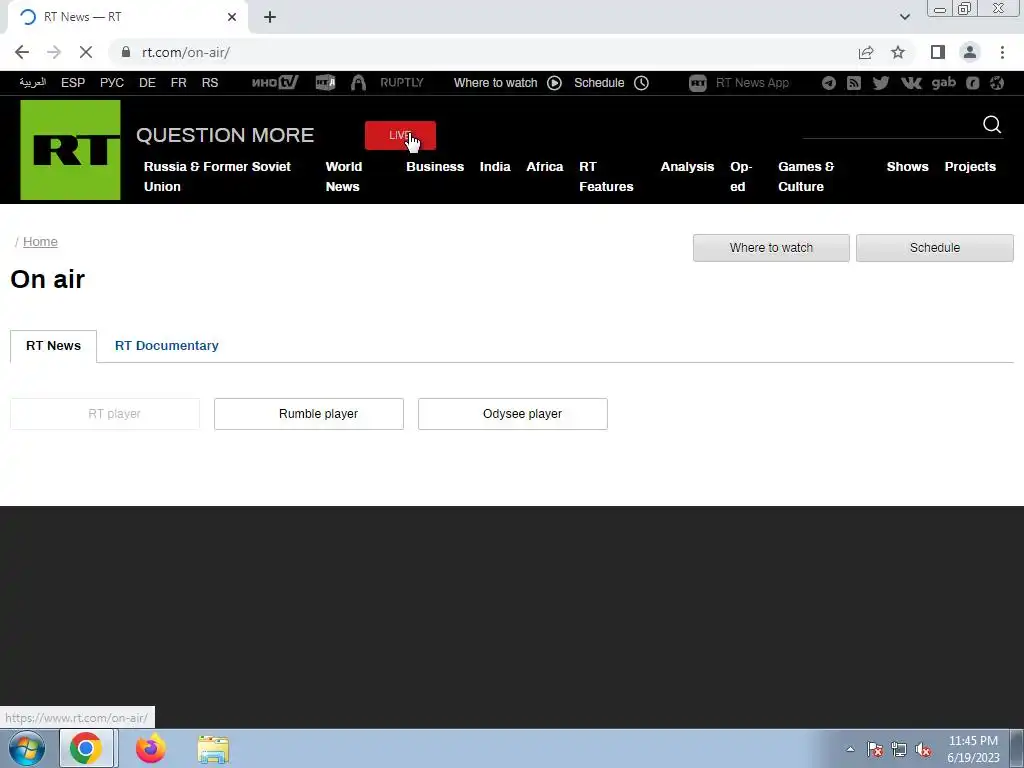This screenshot has height=768, width=1024.
Task: Go back using browser back arrow
Action: click(22, 52)
